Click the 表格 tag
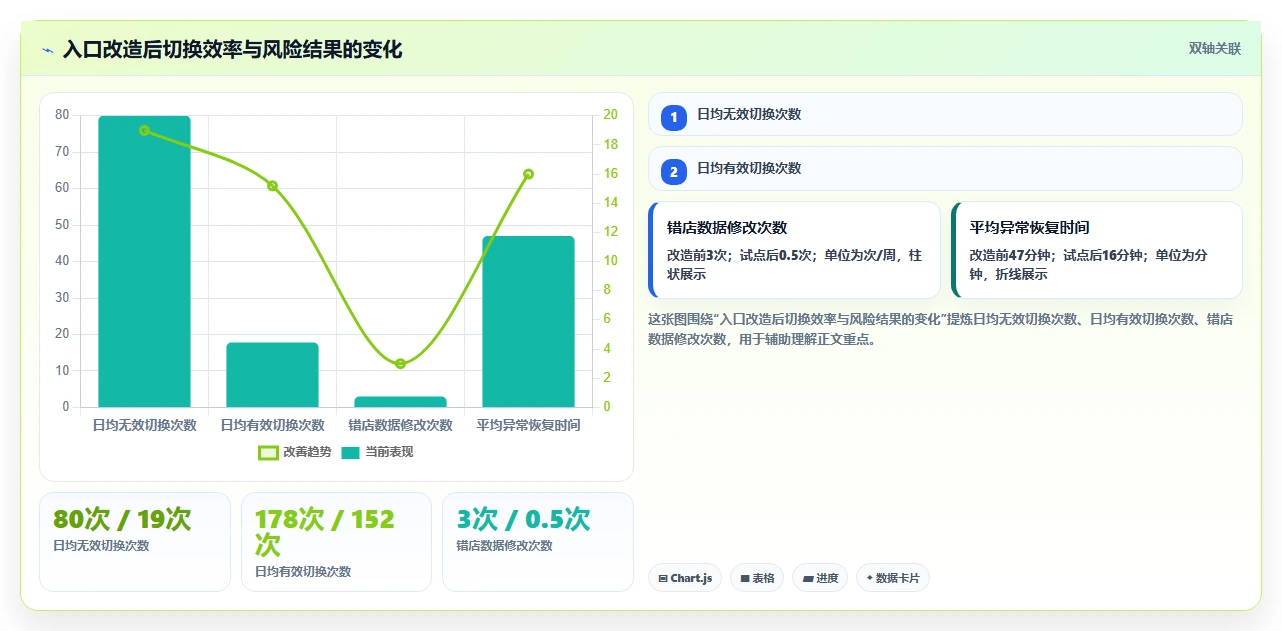This screenshot has width=1282, height=631. [x=757, y=578]
